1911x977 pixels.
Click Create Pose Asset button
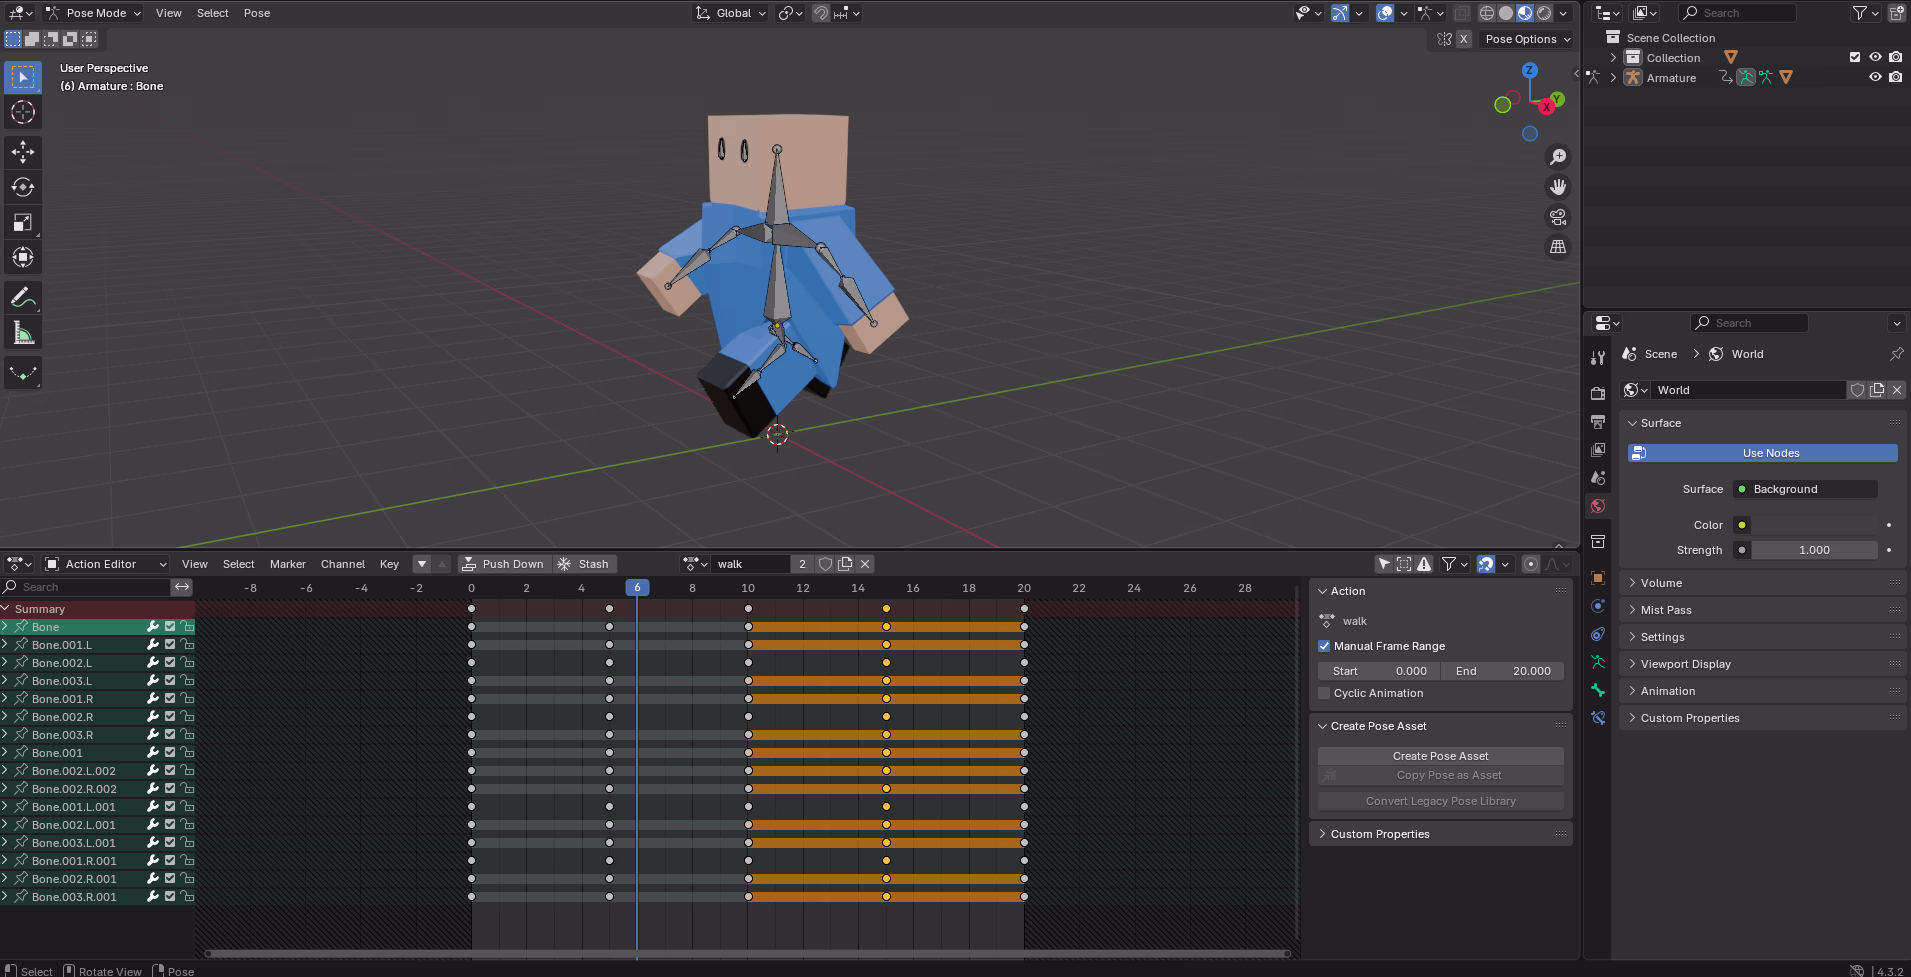[x=1440, y=756]
